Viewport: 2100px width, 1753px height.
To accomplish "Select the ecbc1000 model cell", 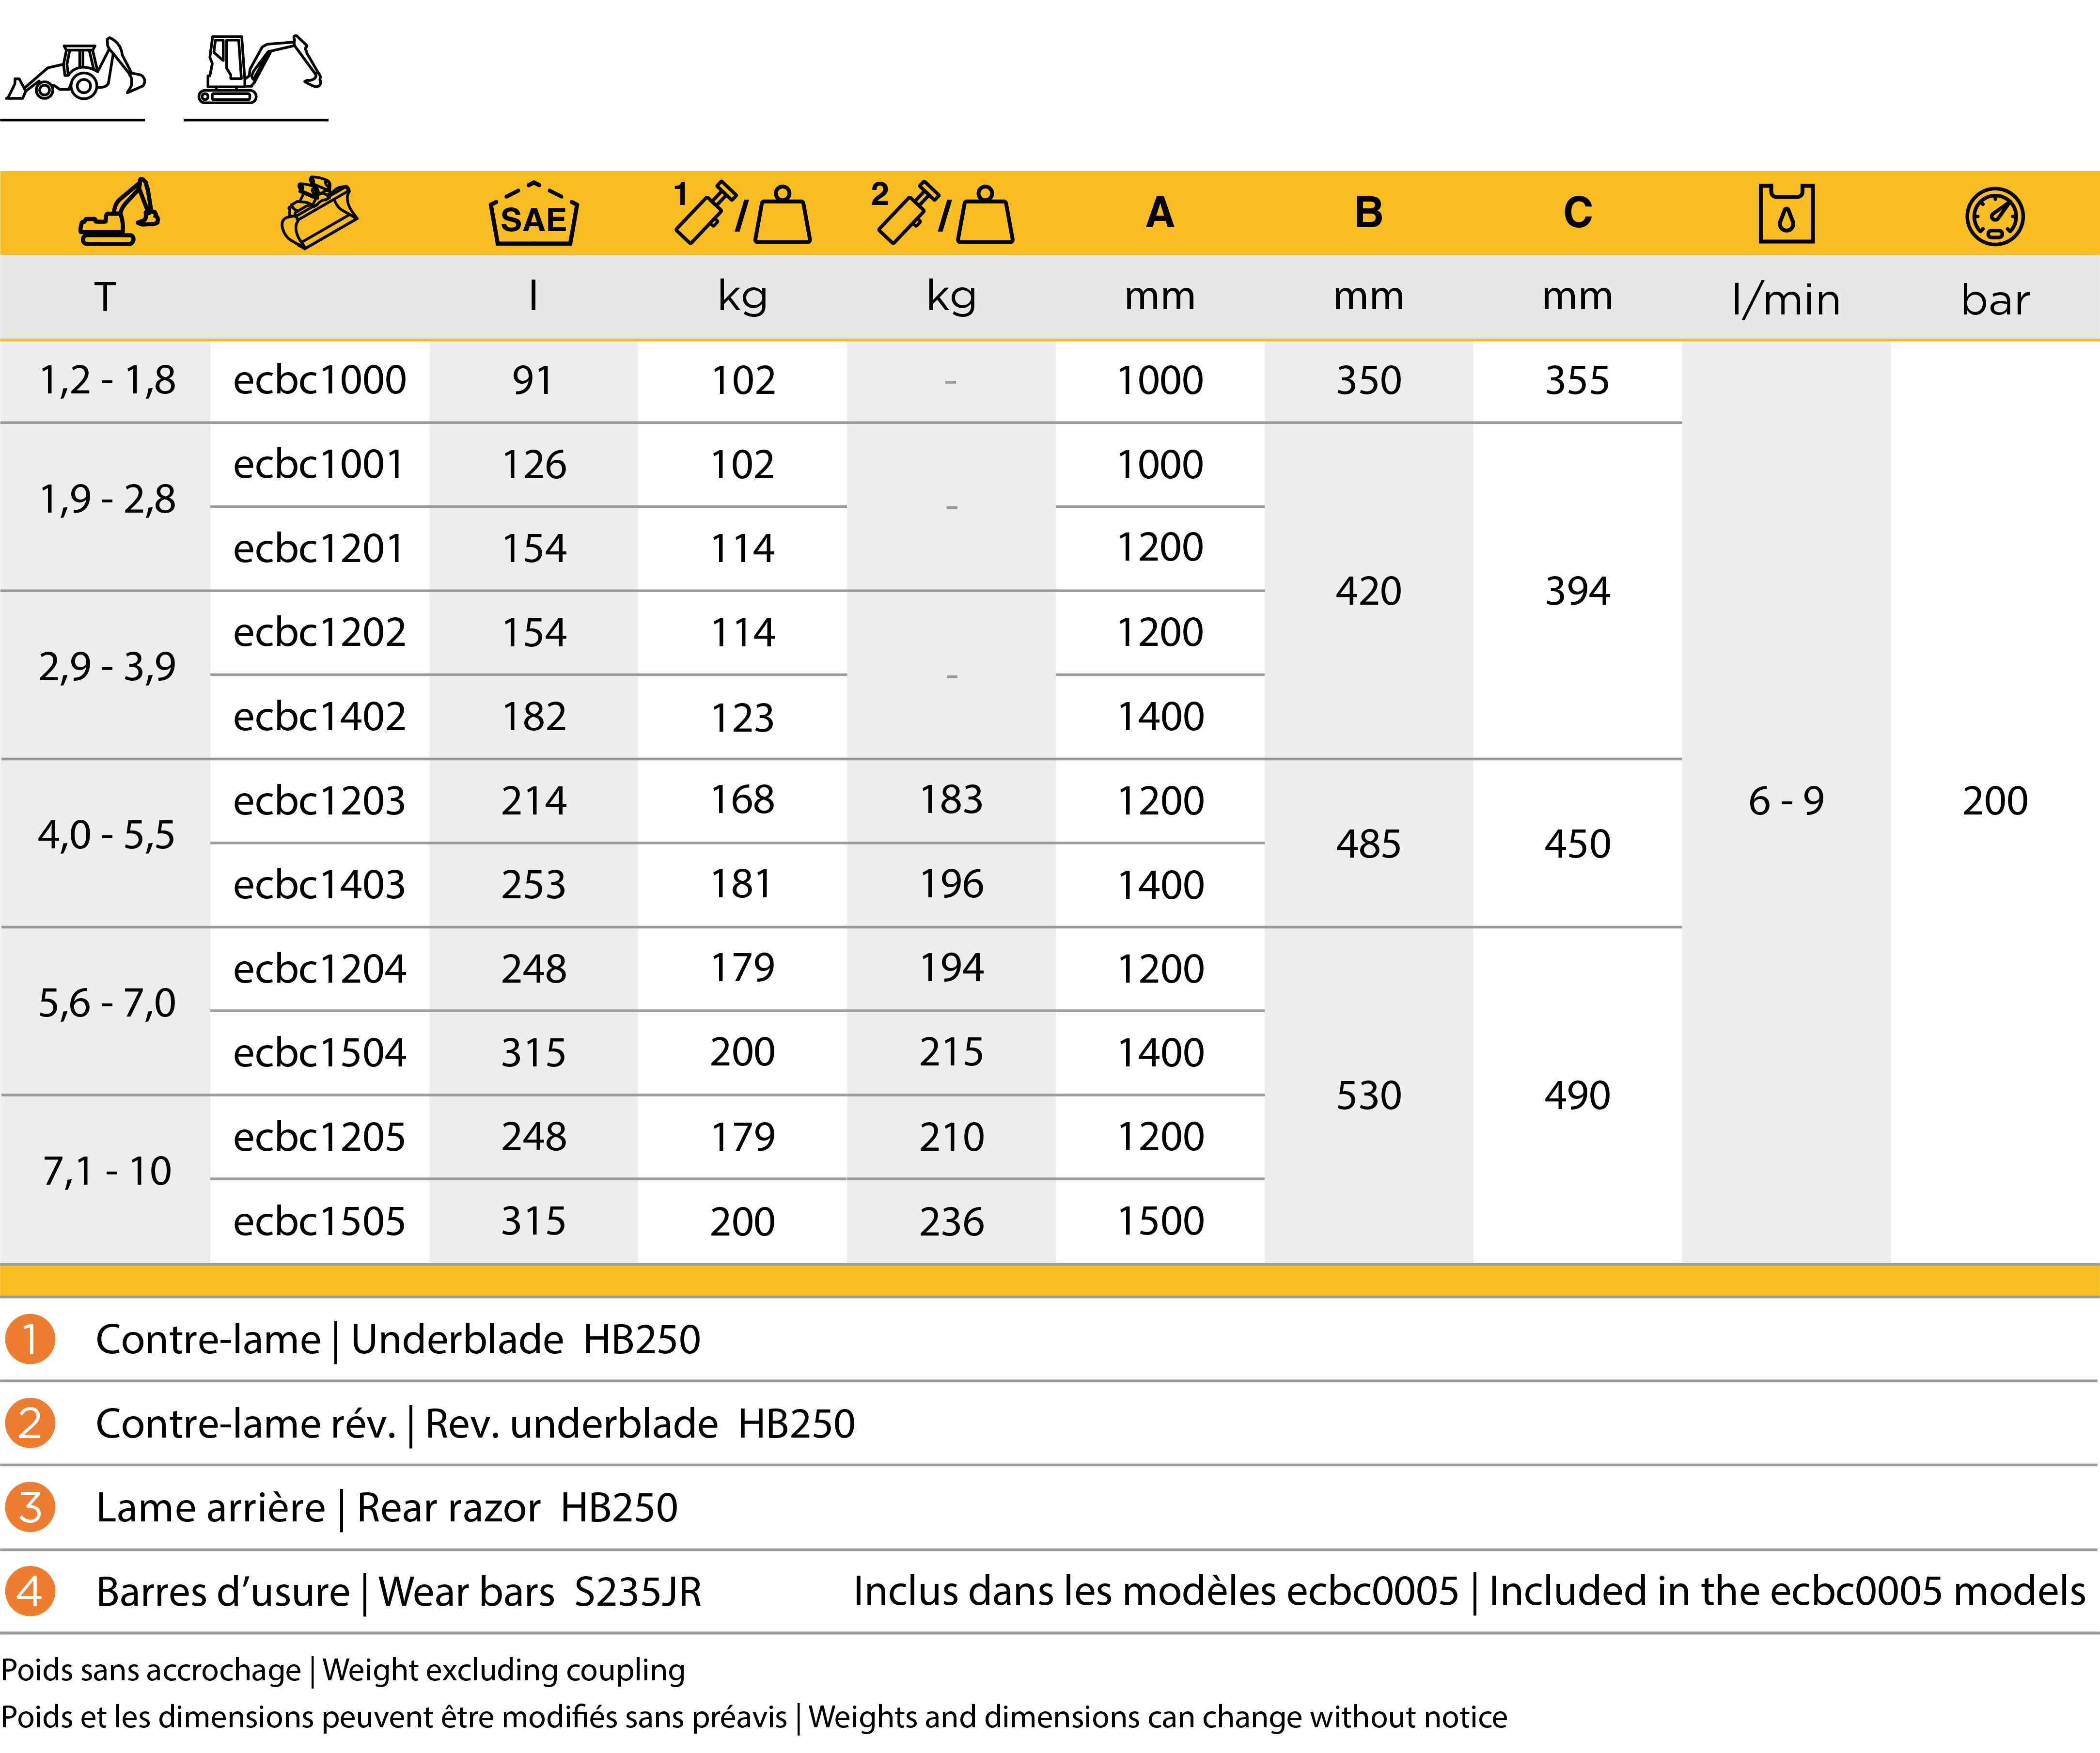I will (319, 380).
